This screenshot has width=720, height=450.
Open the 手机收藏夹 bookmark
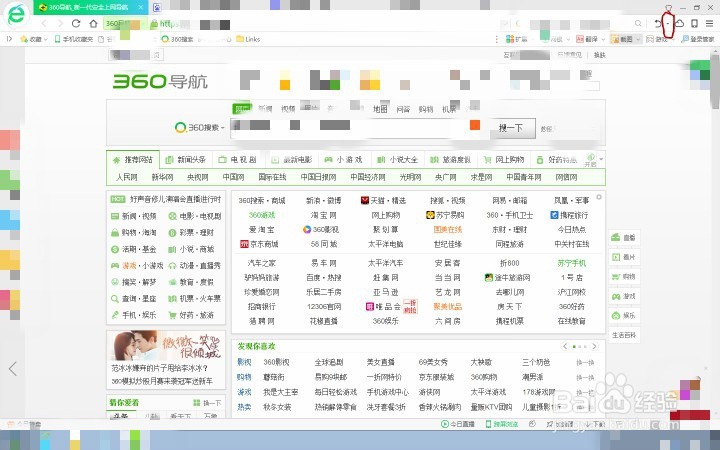point(73,39)
